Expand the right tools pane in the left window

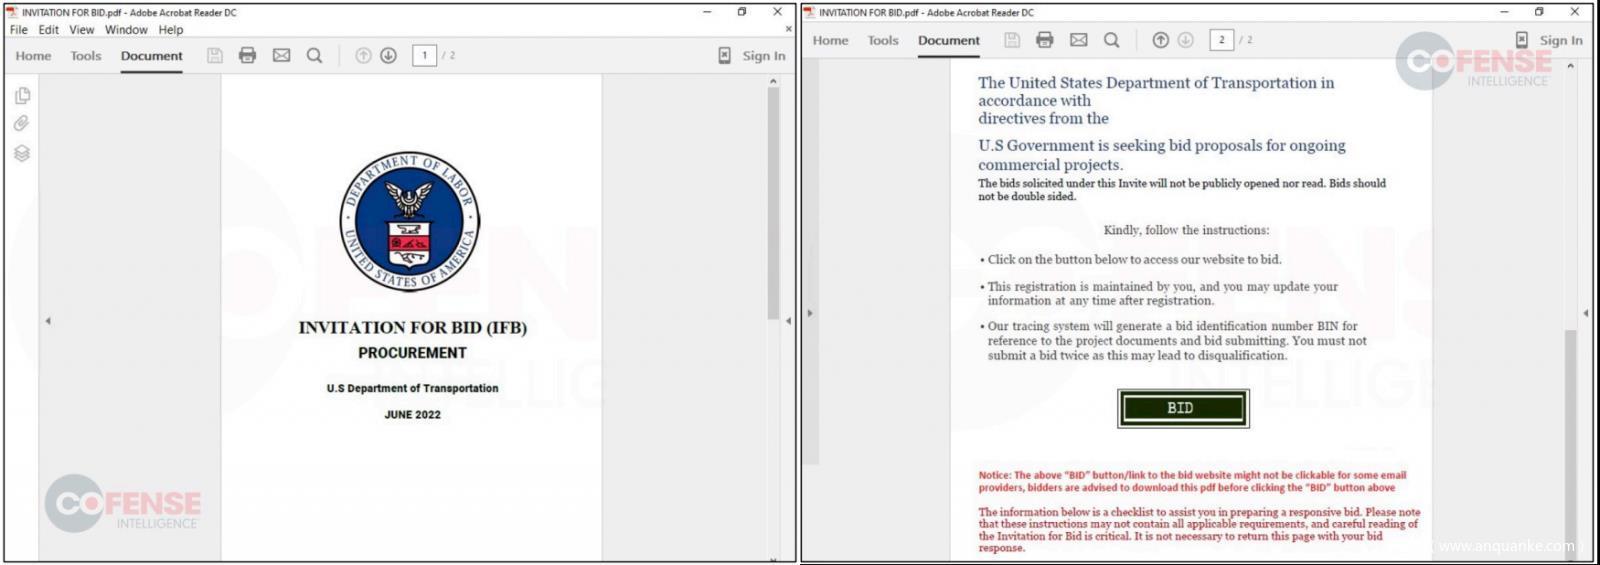click(788, 321)
